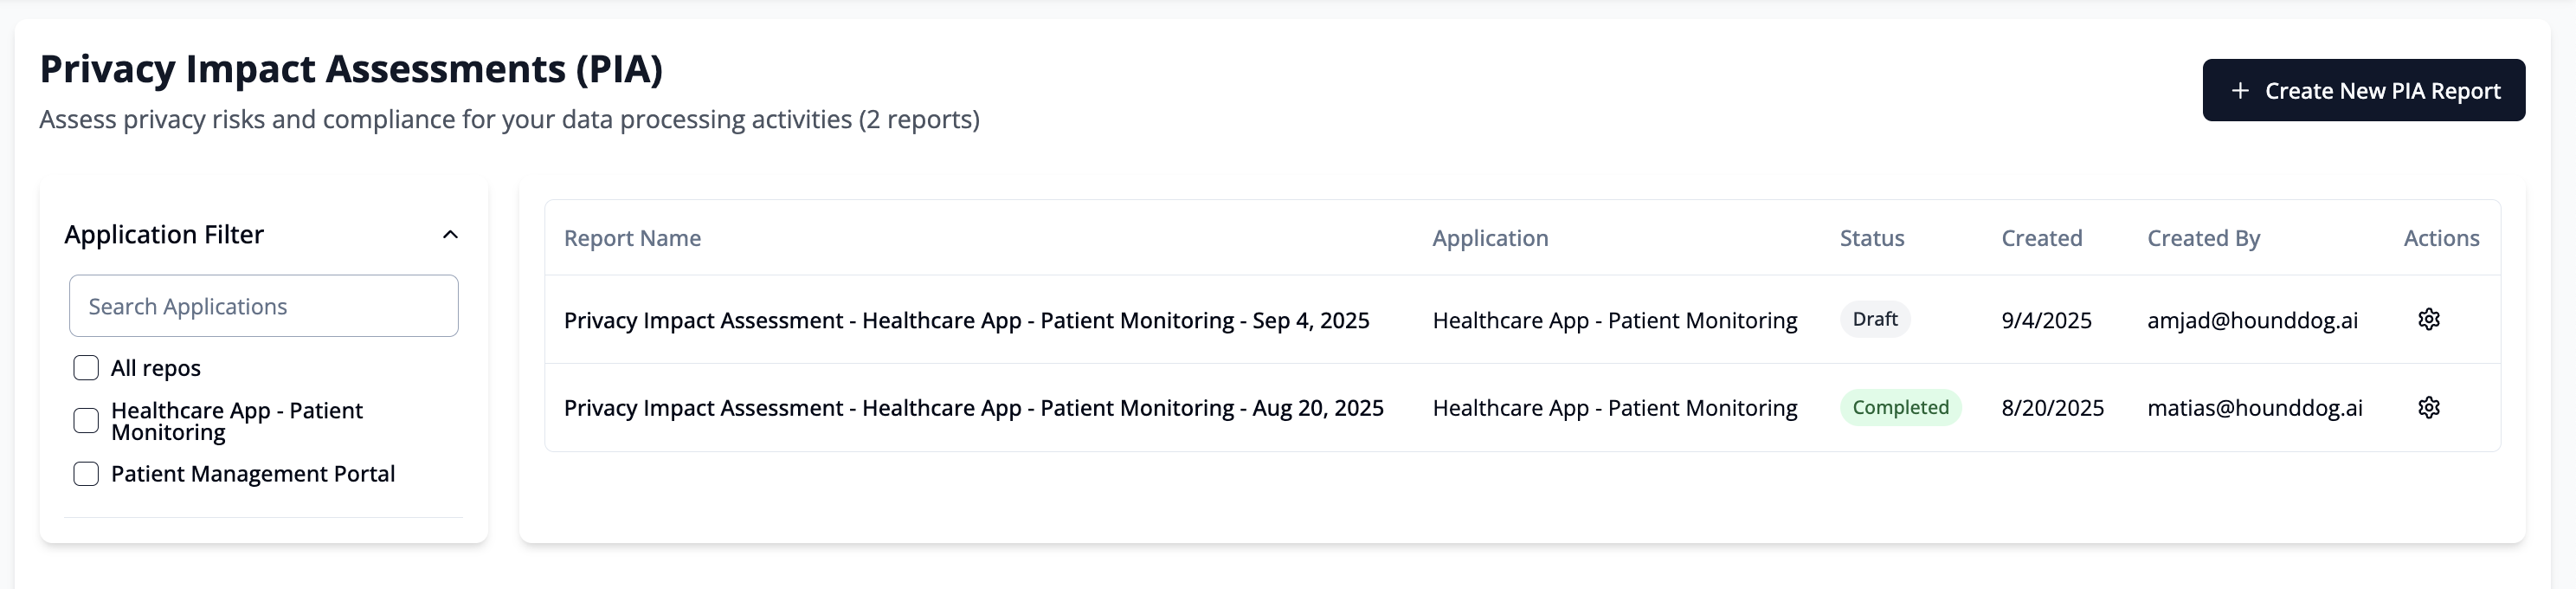Image resolution: width=2576 pixels, height=589 pixels.
Task: Open the Sep 4, 2025 PIA report name
Action: 966,320
